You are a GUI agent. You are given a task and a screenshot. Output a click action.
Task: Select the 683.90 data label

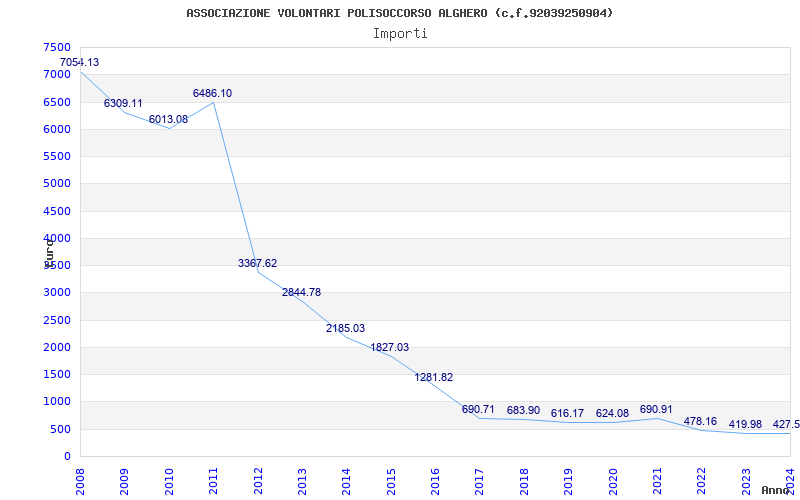(523, 410)
